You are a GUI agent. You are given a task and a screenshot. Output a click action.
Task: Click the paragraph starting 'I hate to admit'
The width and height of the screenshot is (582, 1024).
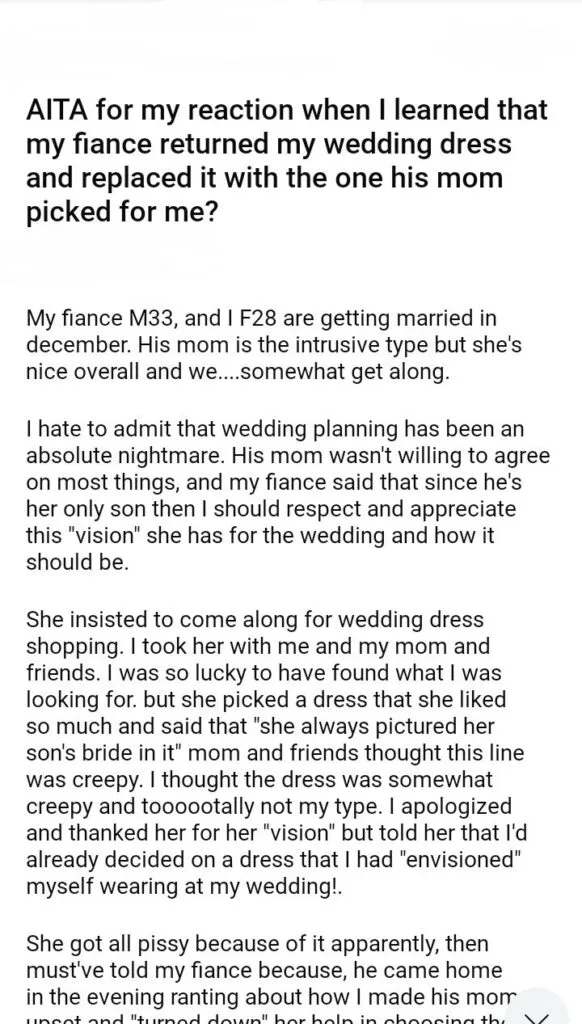pos(288,496)
